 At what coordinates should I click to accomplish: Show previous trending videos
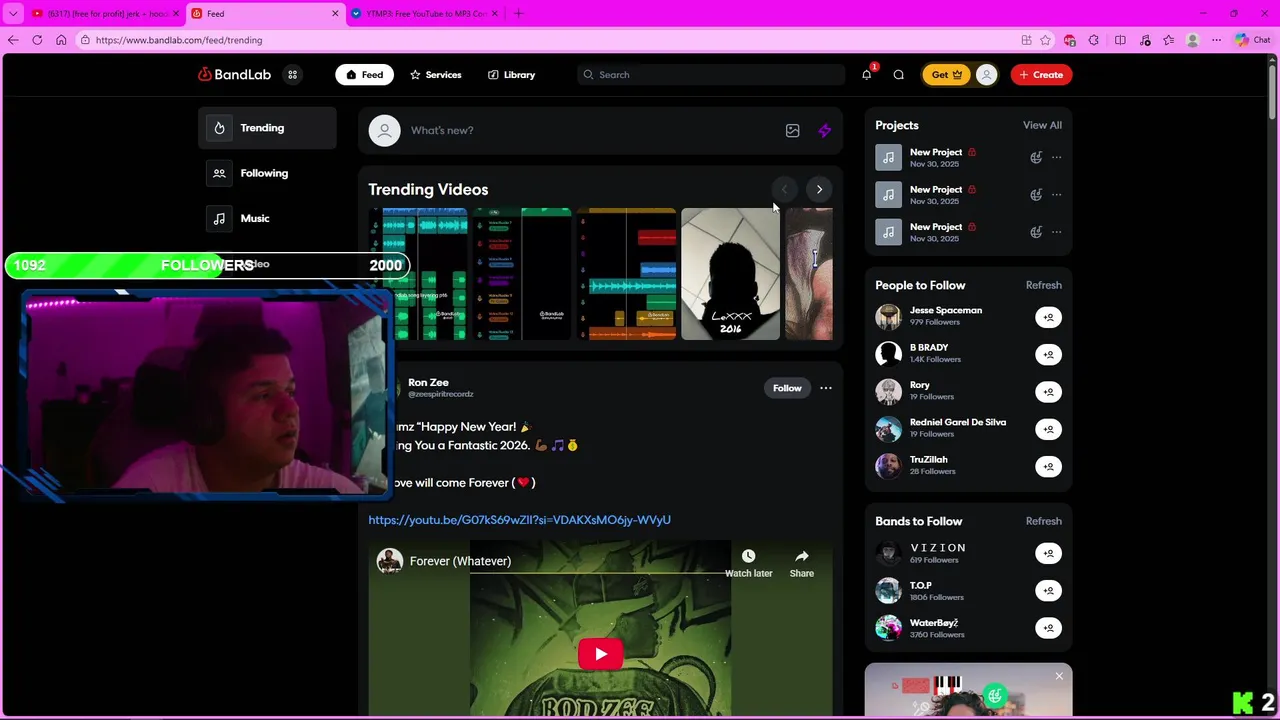pos(784,189)
